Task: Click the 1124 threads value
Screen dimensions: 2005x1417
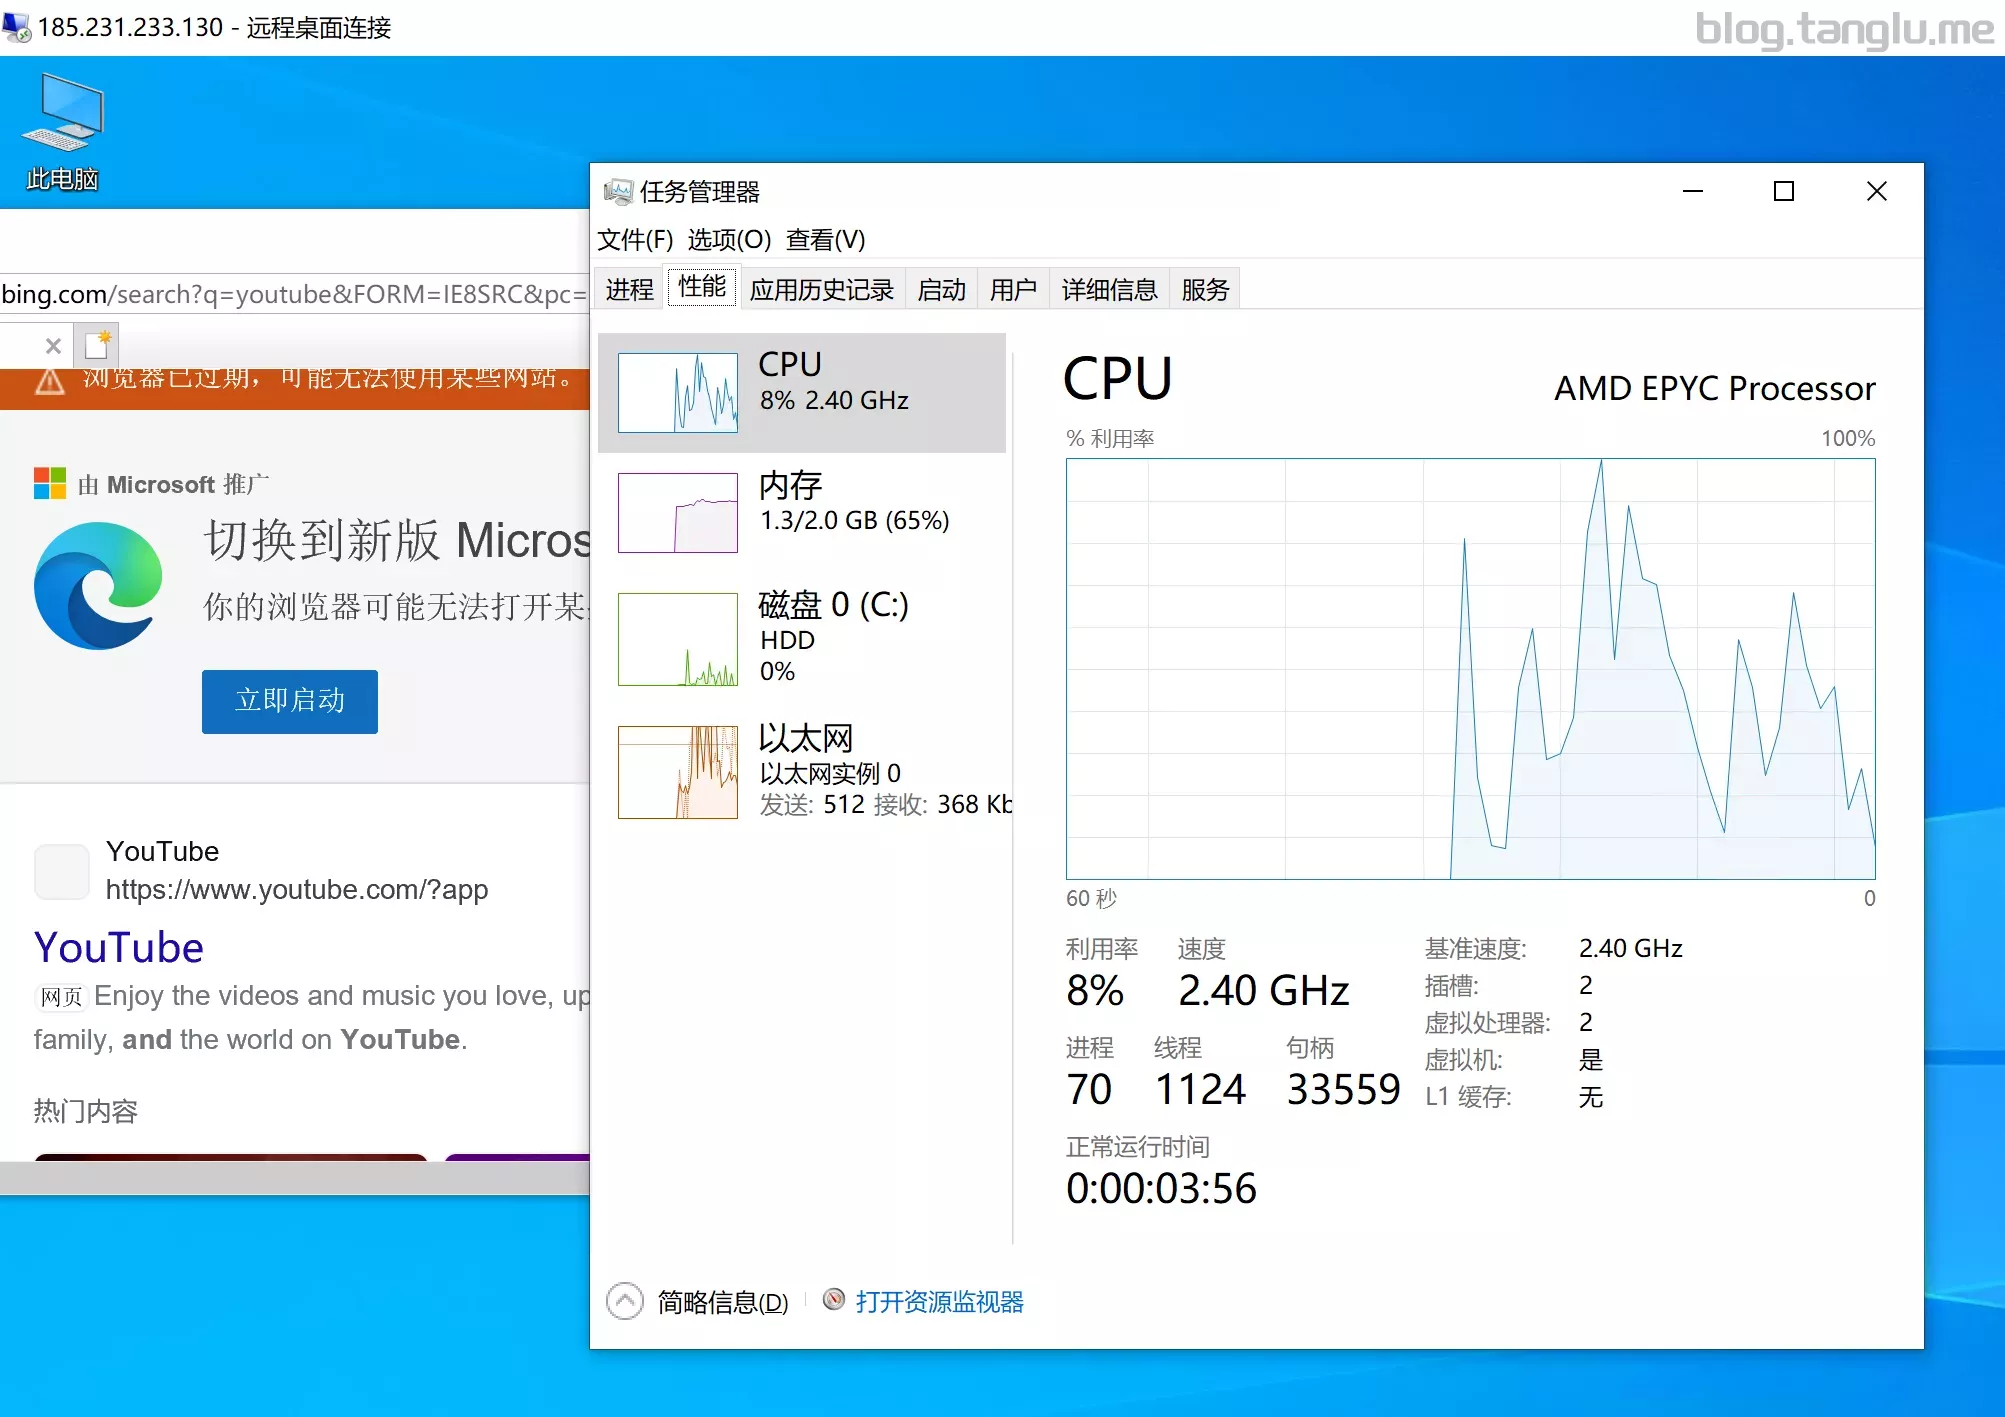Action: click(1200, 1089)
